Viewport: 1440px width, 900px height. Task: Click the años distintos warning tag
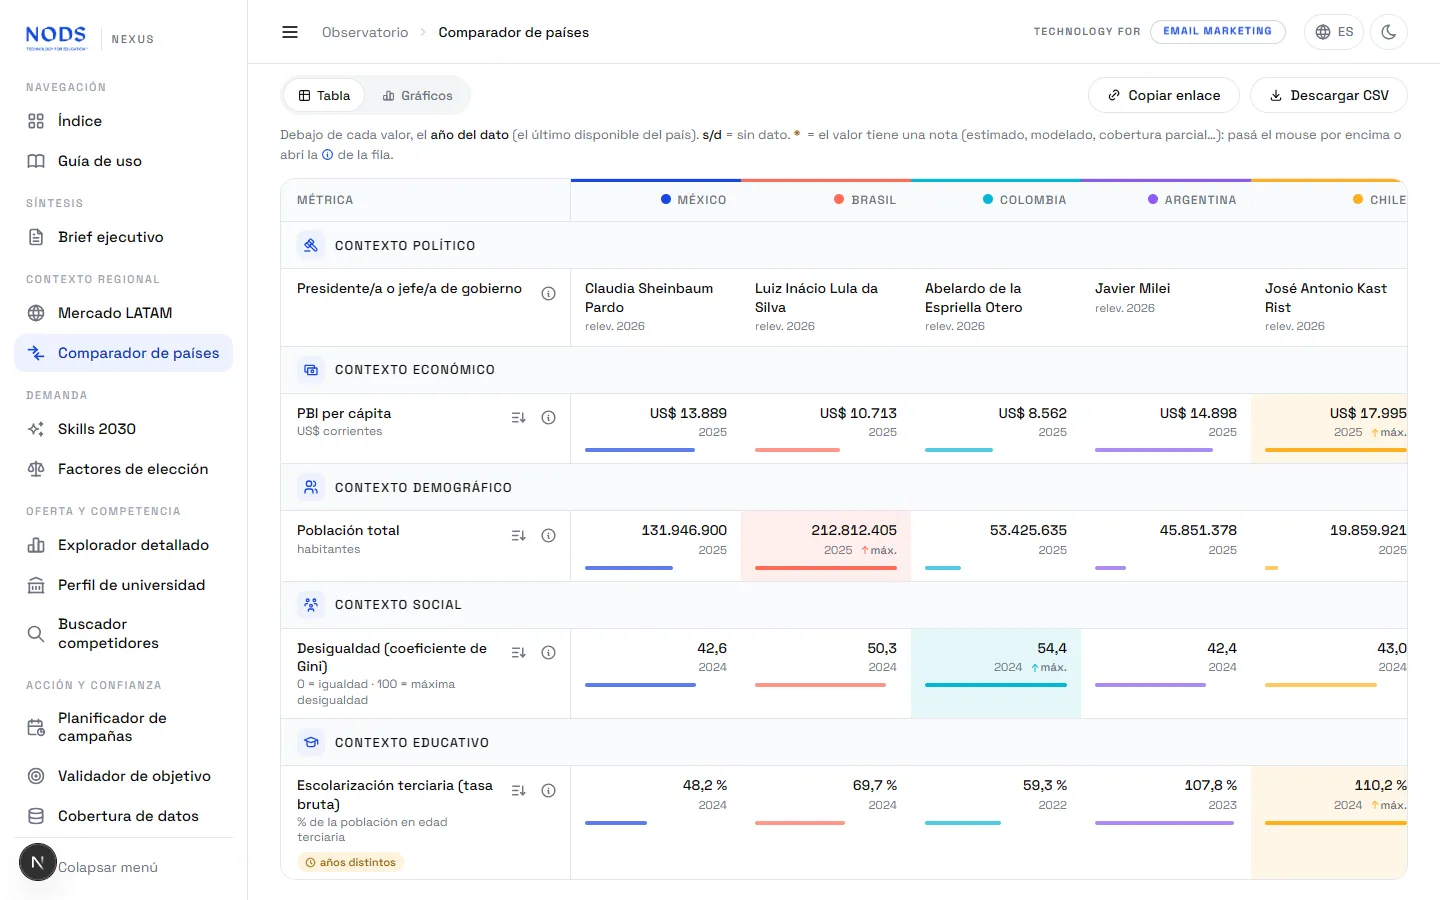click(x=350, y=862)
